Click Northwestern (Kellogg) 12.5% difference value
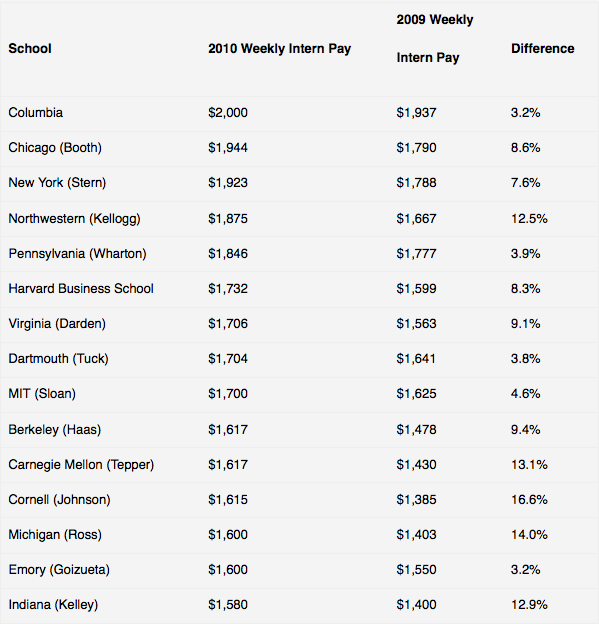The height and width of the screenshot is (624, 599). [x=529, y=218]
